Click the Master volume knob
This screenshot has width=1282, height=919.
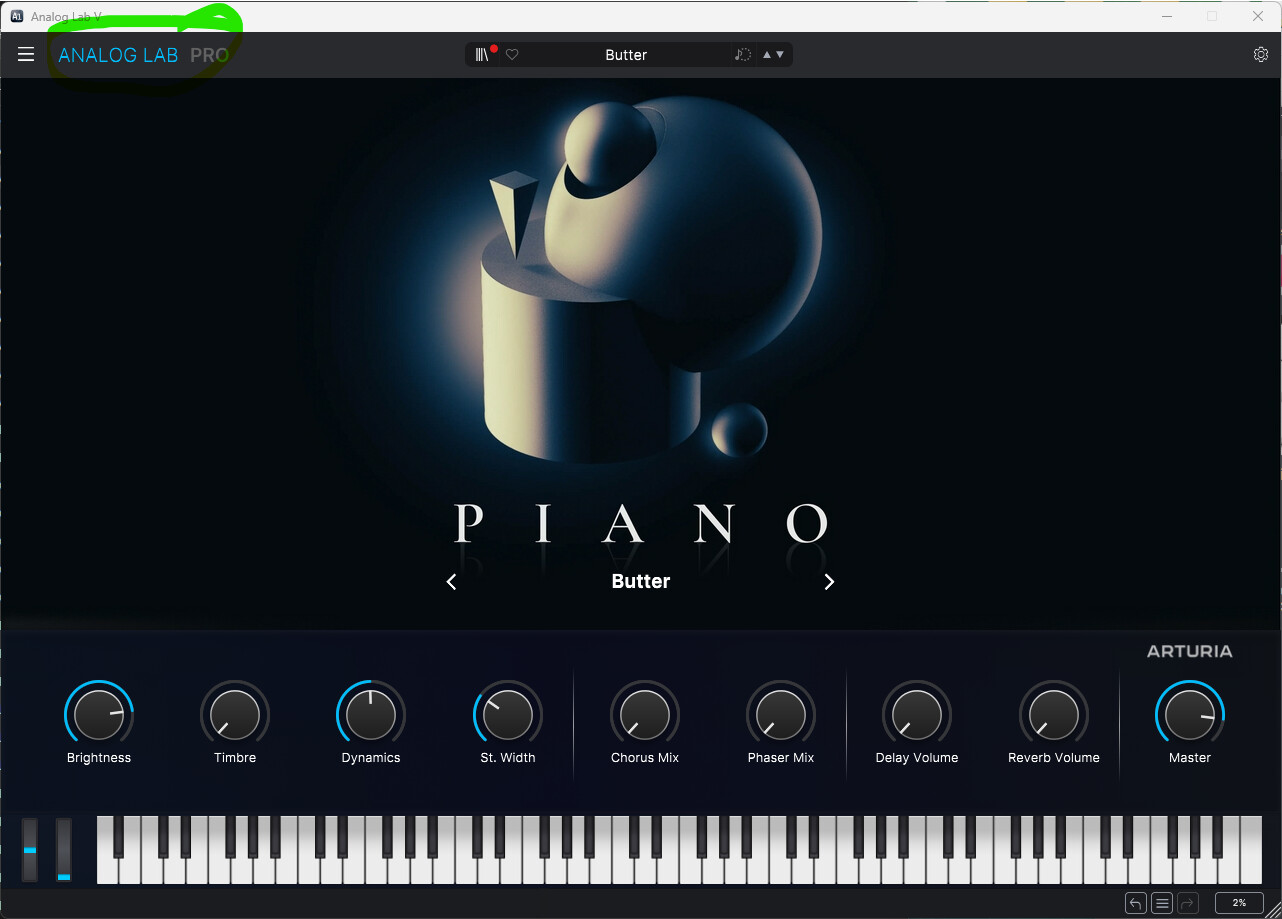[1189, 715]
